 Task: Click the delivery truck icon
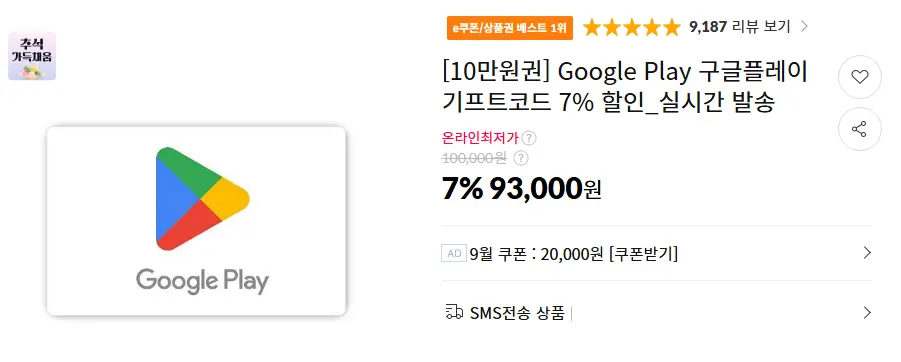[x=454, y=313]
